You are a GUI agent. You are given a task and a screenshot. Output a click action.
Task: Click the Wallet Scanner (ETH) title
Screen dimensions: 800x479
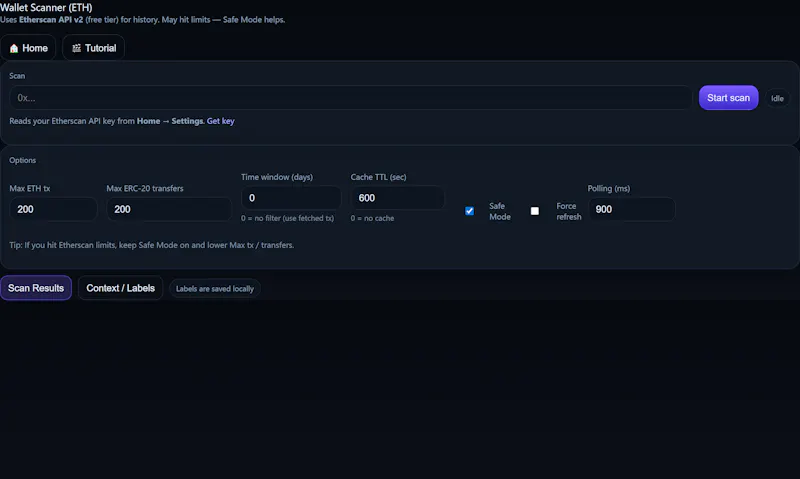(x=46, y=8)
